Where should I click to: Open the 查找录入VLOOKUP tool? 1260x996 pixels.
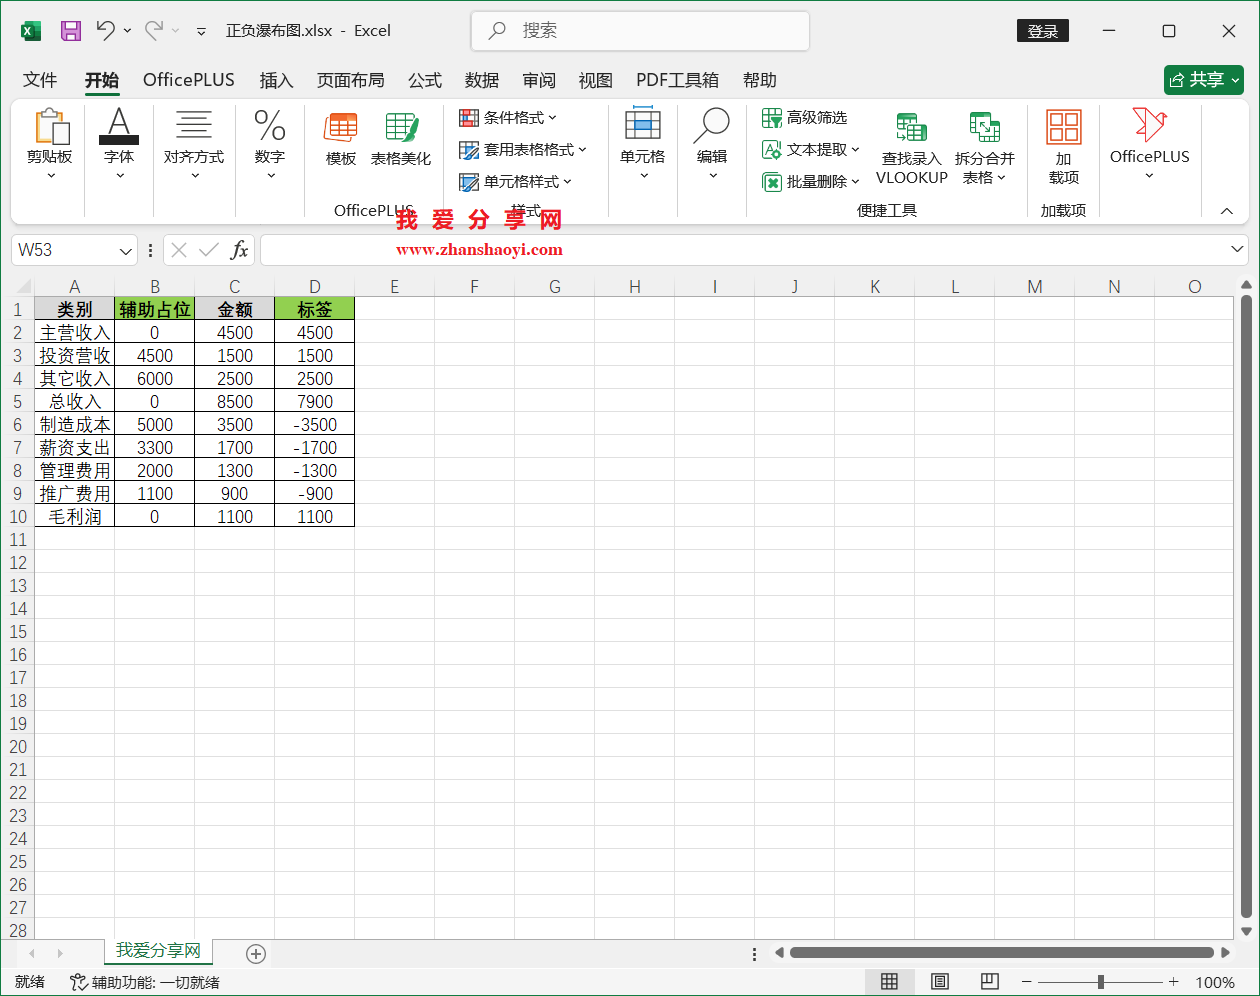[911, 147]
